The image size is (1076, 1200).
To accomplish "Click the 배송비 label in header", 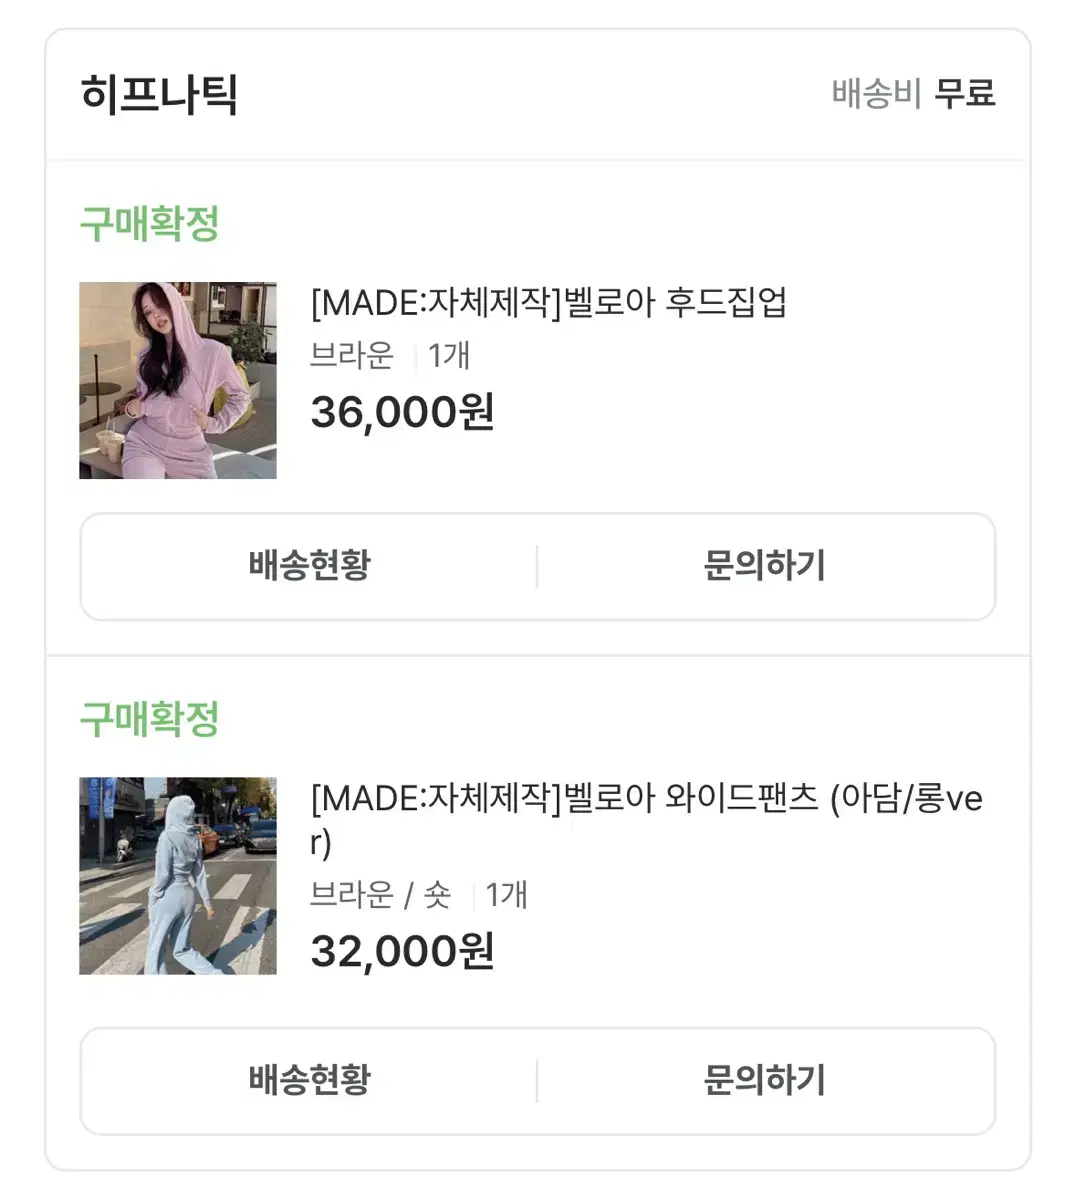I will (x=876, y=94).
